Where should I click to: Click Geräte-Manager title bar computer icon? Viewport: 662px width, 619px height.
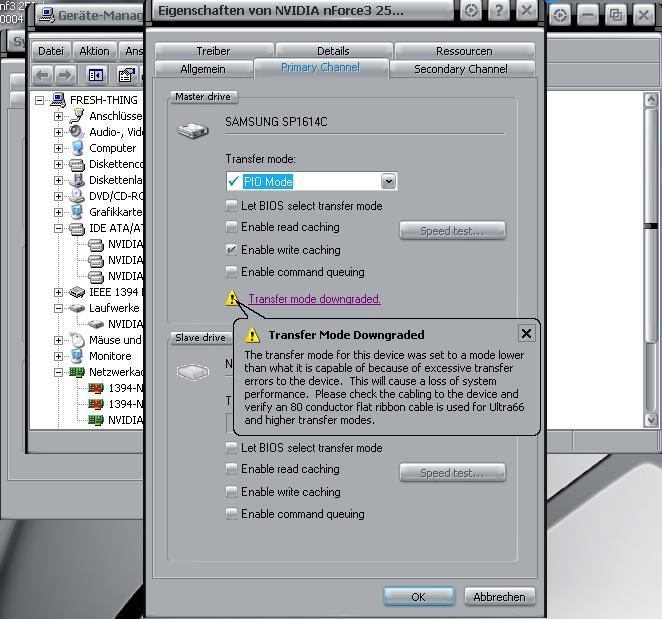point(46,15)
